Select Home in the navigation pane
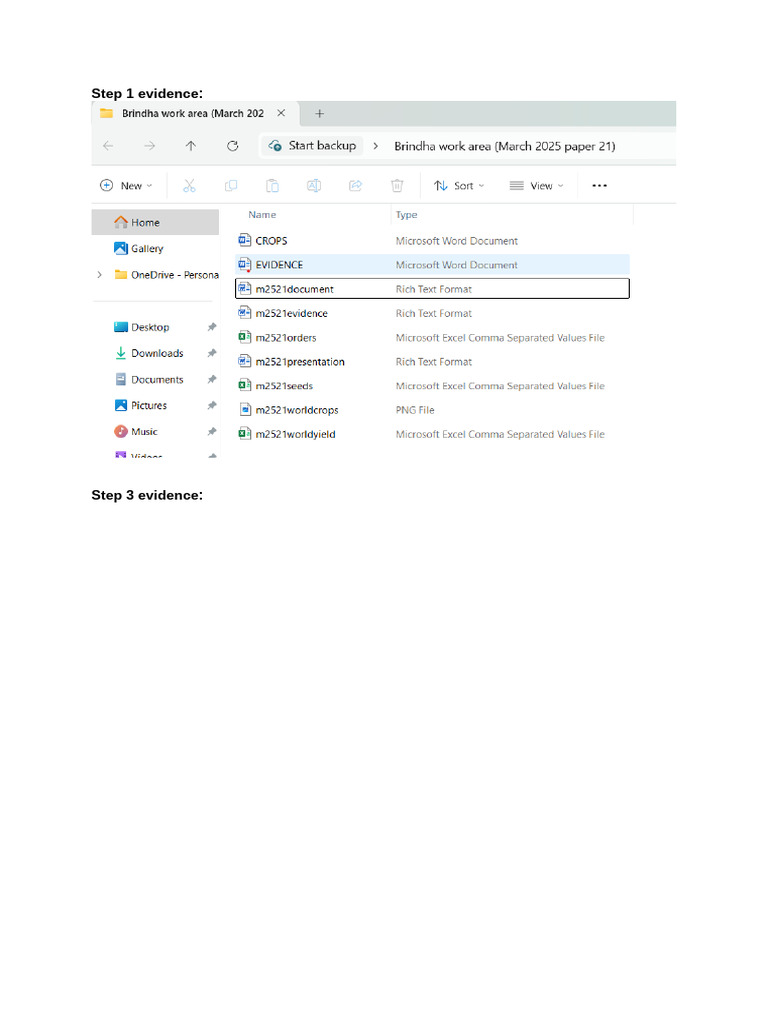 (155, 223)
